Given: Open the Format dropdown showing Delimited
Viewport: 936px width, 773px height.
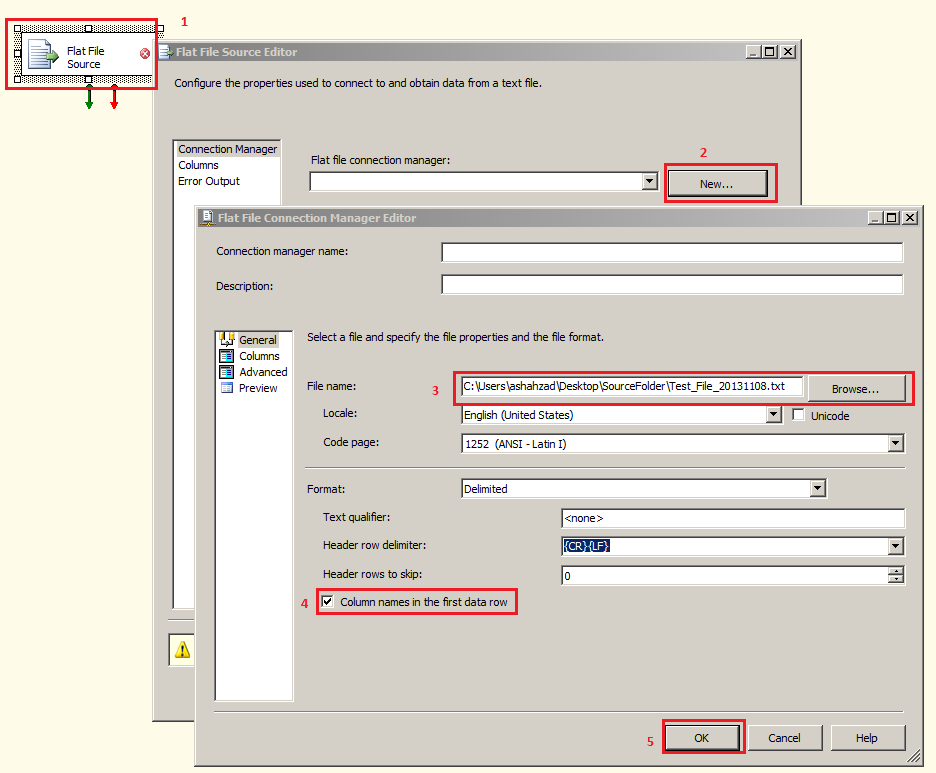Looking at the screenshot, I should coord(817,488).
